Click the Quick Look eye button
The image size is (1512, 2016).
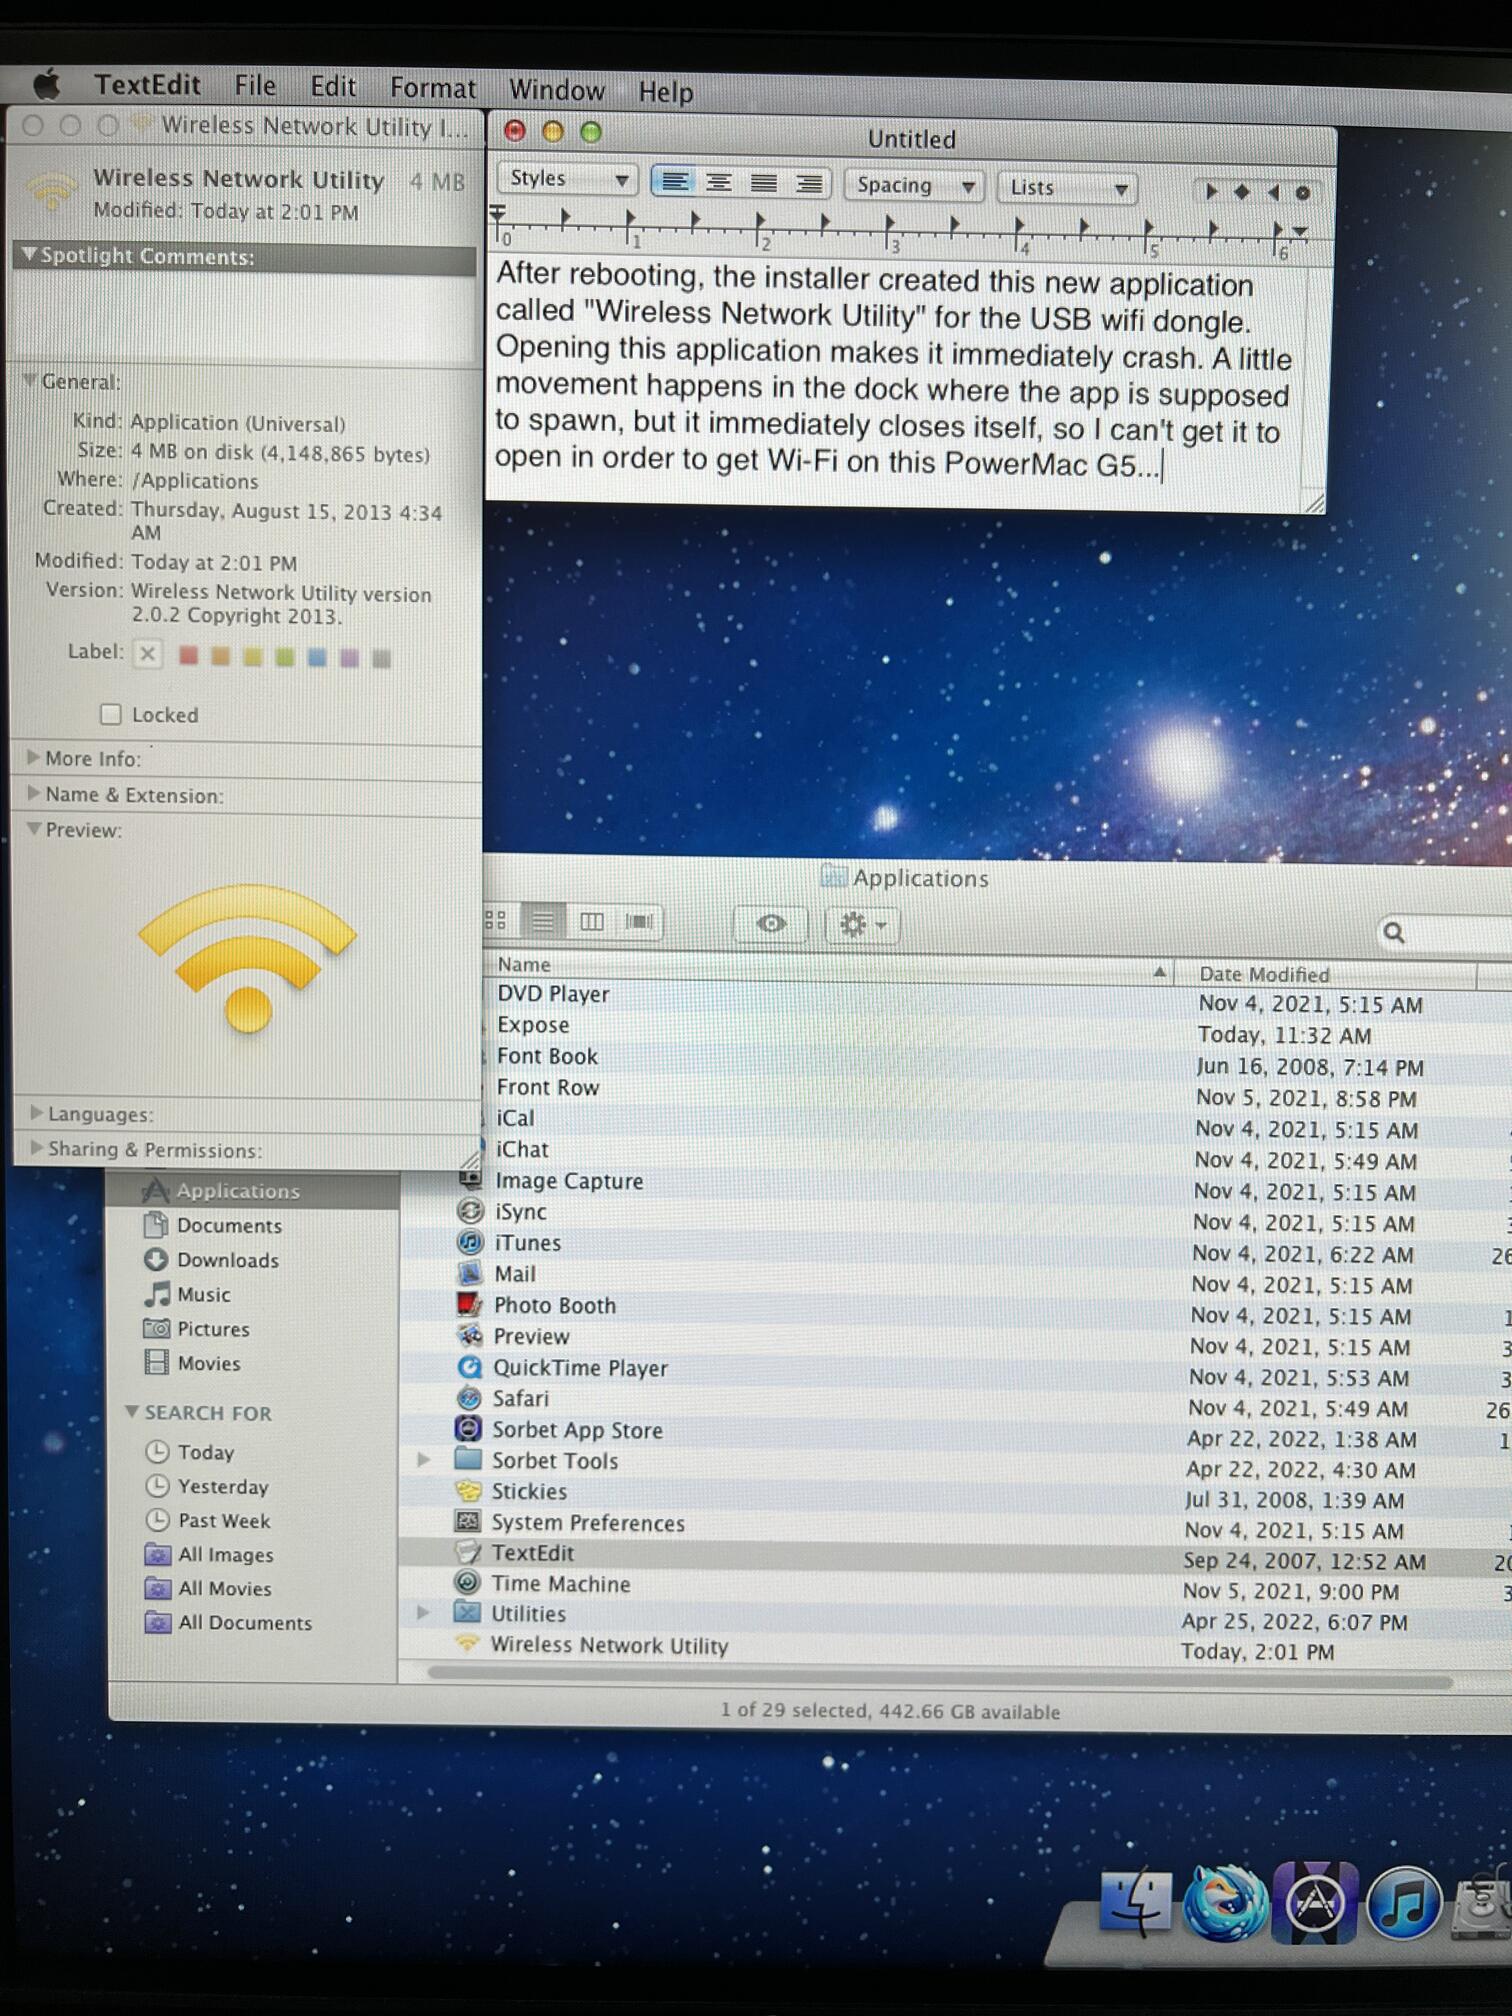[770, 924]
